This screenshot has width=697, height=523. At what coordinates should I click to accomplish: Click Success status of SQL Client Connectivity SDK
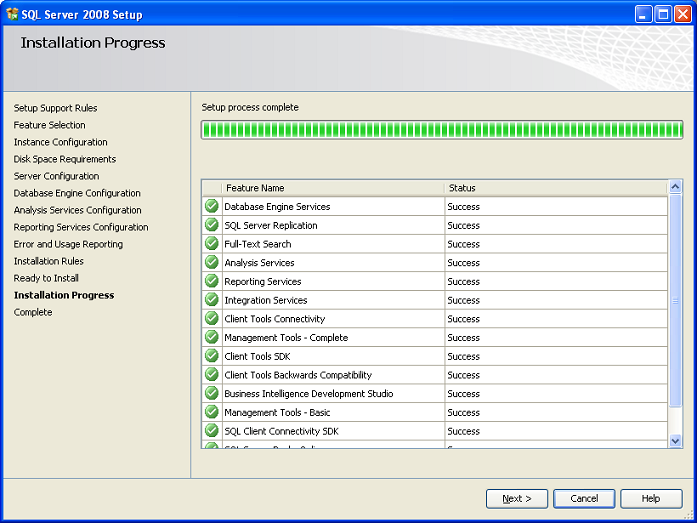463,431
